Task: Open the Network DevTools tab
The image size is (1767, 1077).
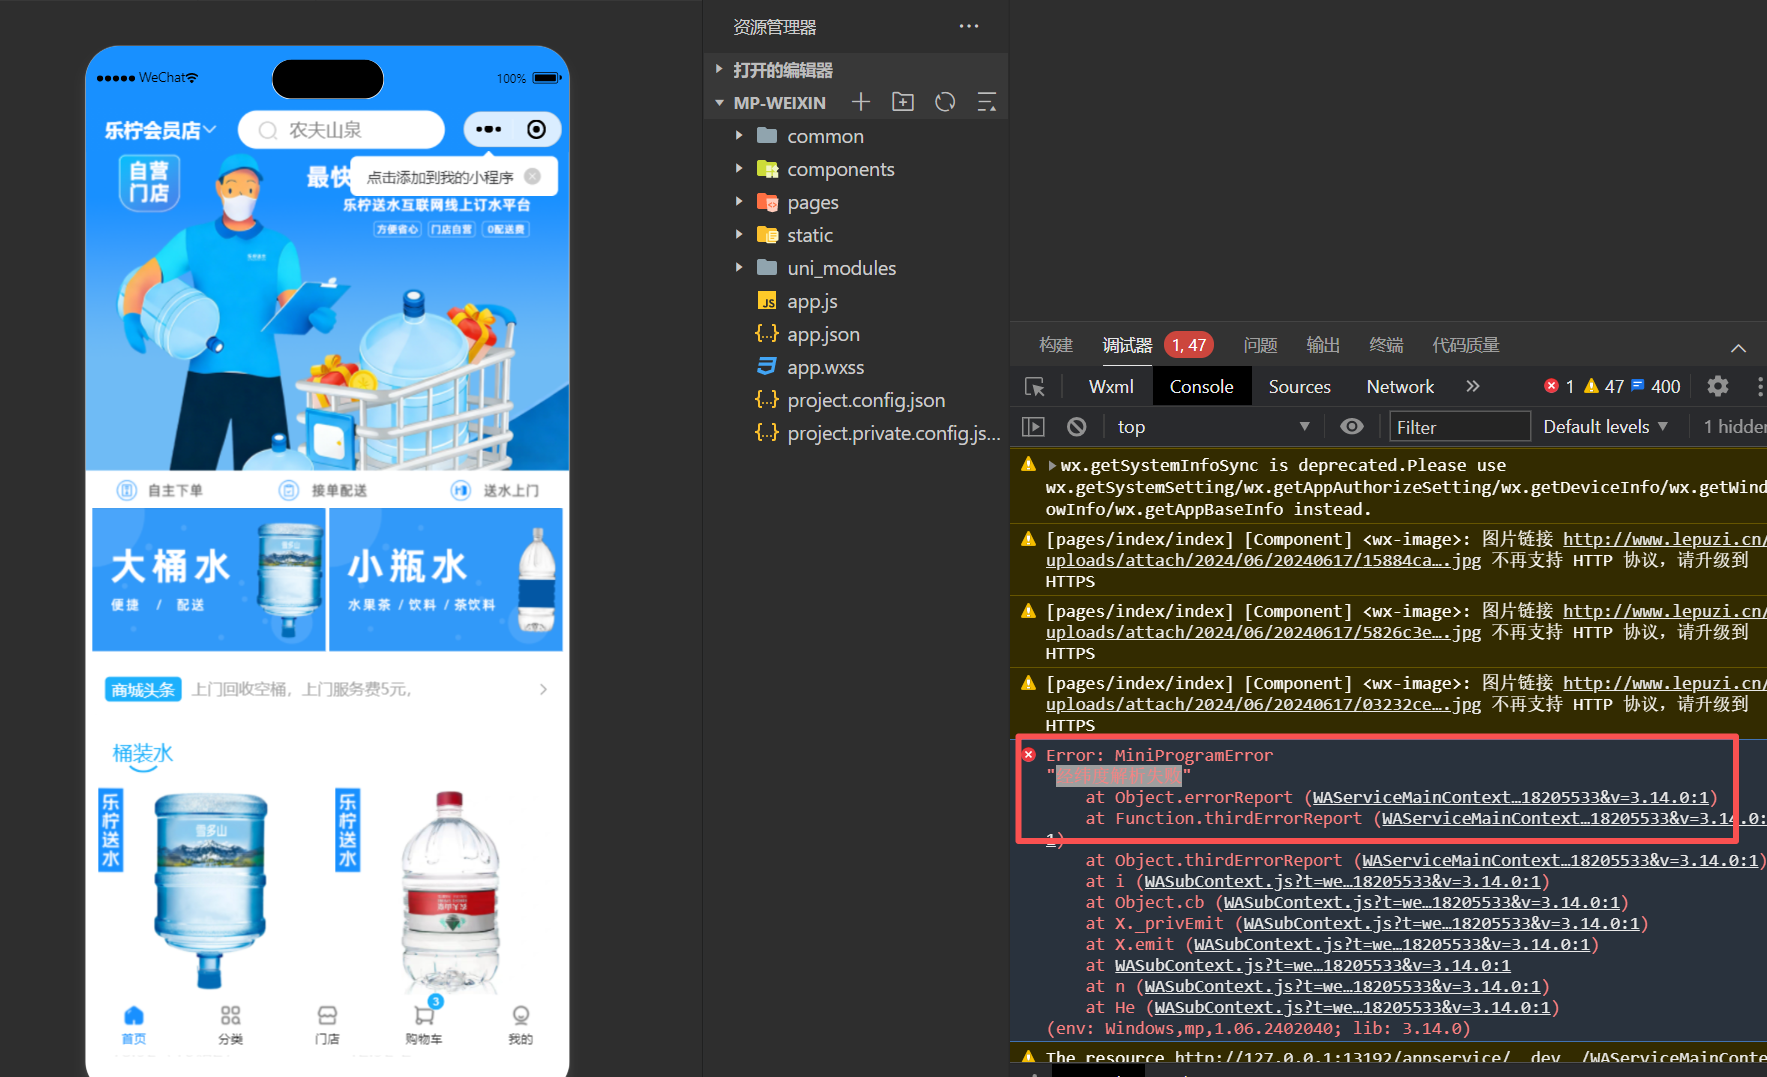Action: pos(1400,386)
